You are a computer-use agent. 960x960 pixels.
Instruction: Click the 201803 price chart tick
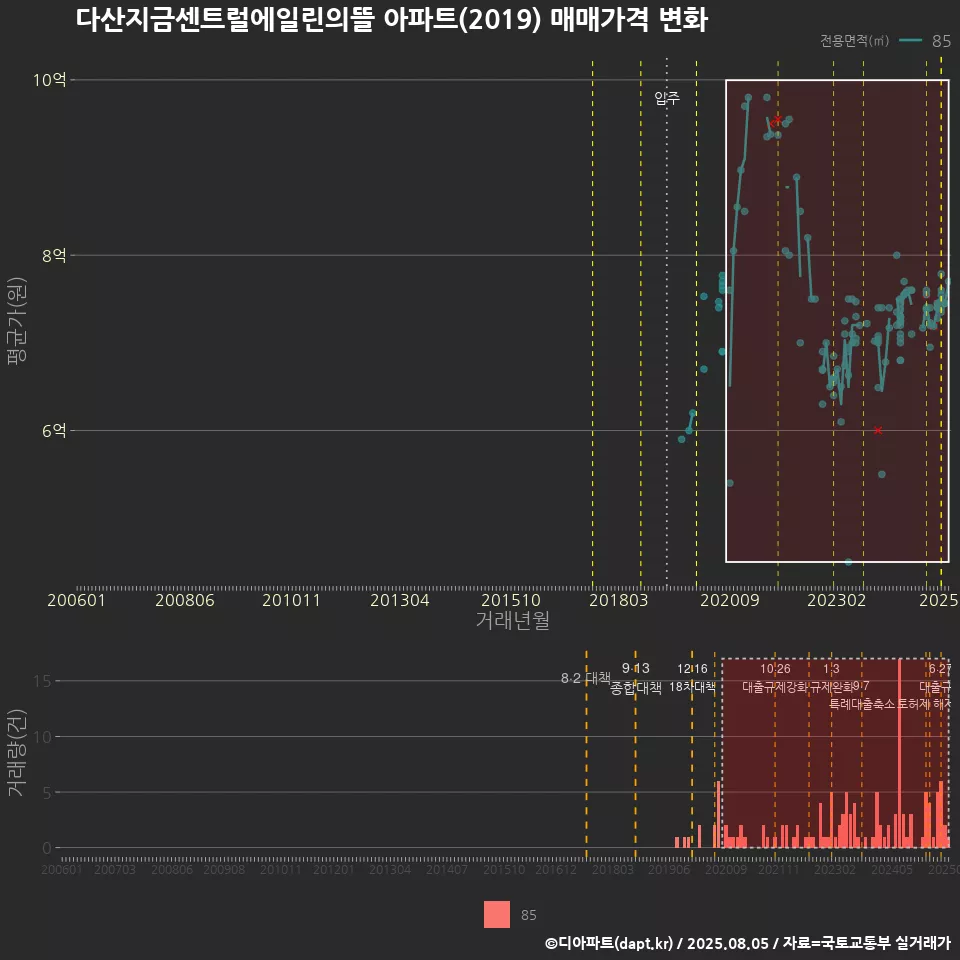tap(618, 600)
